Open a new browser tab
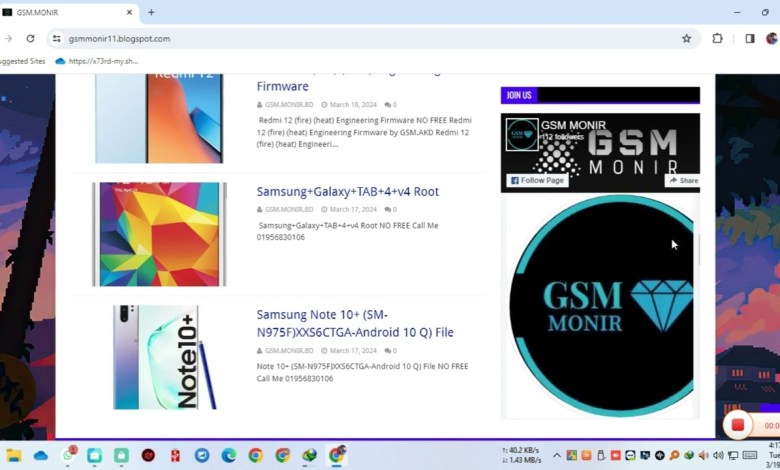The height and width of the screenshot is (470, 780). [x=151, y=12]
